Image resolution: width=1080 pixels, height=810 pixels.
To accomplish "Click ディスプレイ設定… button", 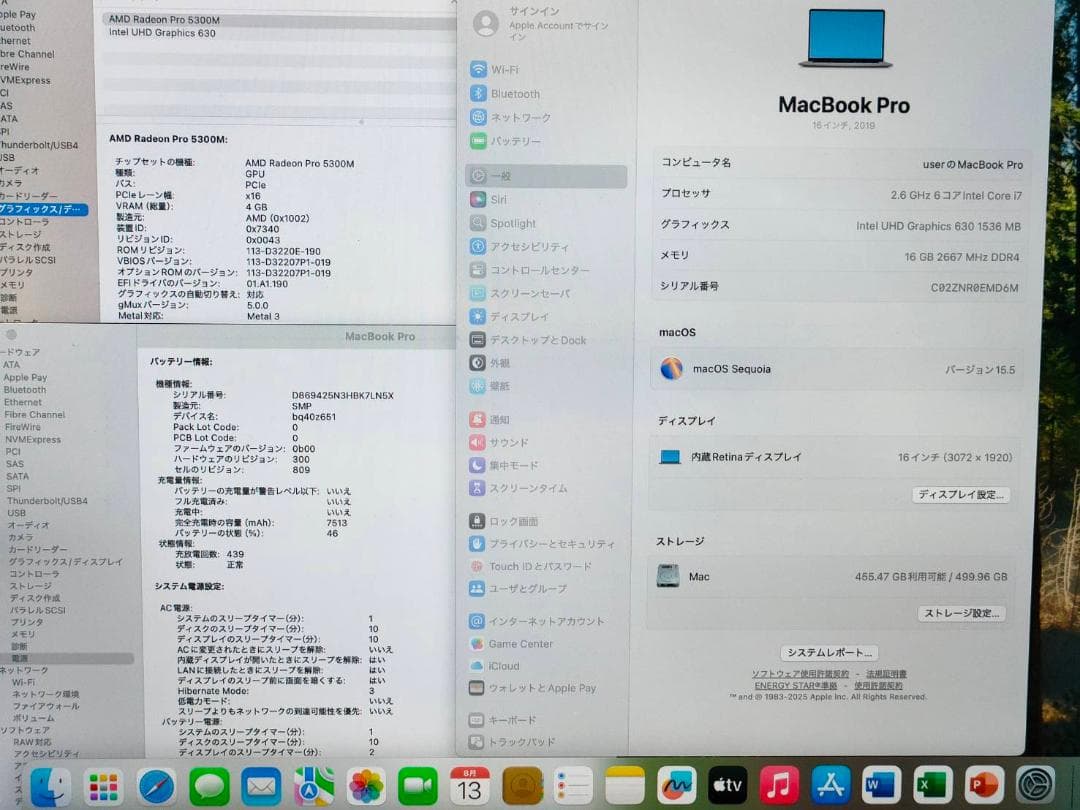I will tap(962, 495).
